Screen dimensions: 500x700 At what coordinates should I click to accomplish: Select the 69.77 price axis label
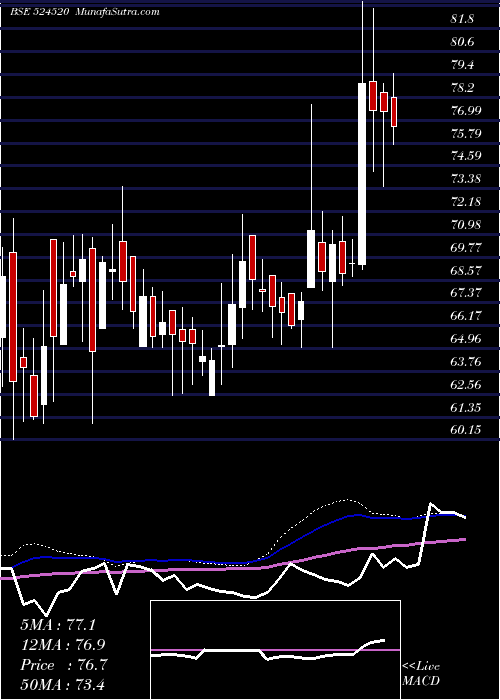(x=466, y=247)
